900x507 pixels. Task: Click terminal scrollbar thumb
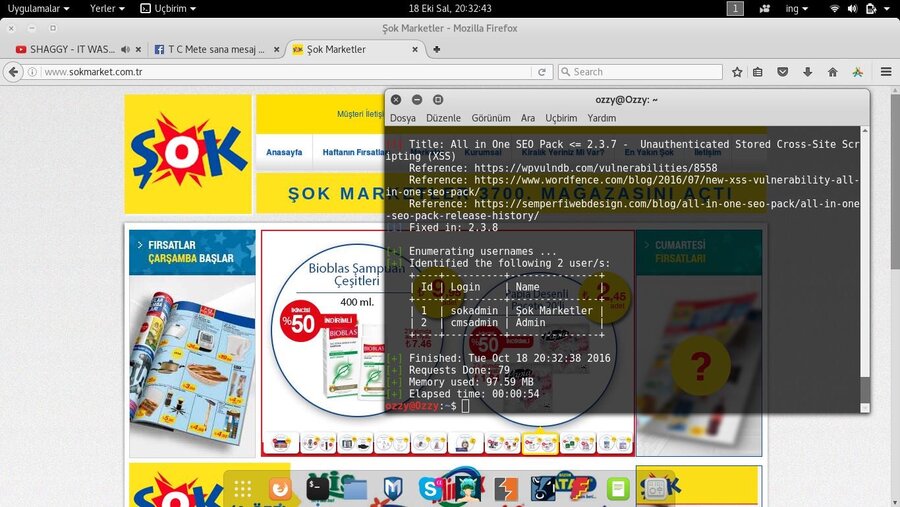(864, 389)
